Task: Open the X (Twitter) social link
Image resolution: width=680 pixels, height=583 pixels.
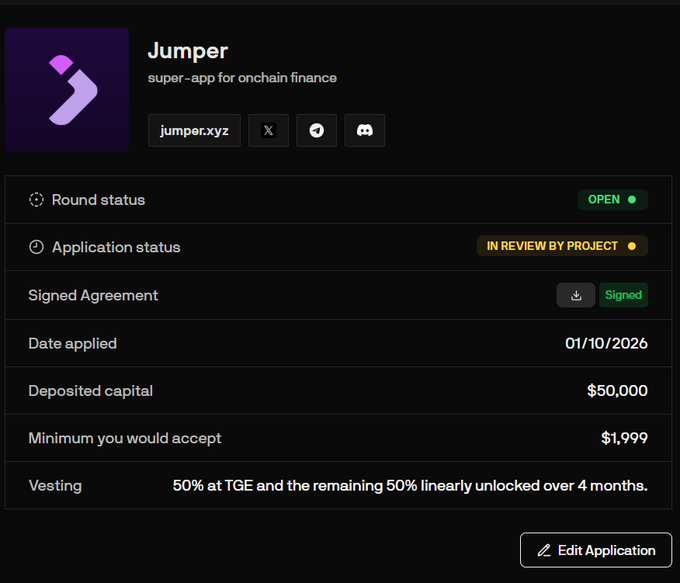Action: (x=268, y=131)
